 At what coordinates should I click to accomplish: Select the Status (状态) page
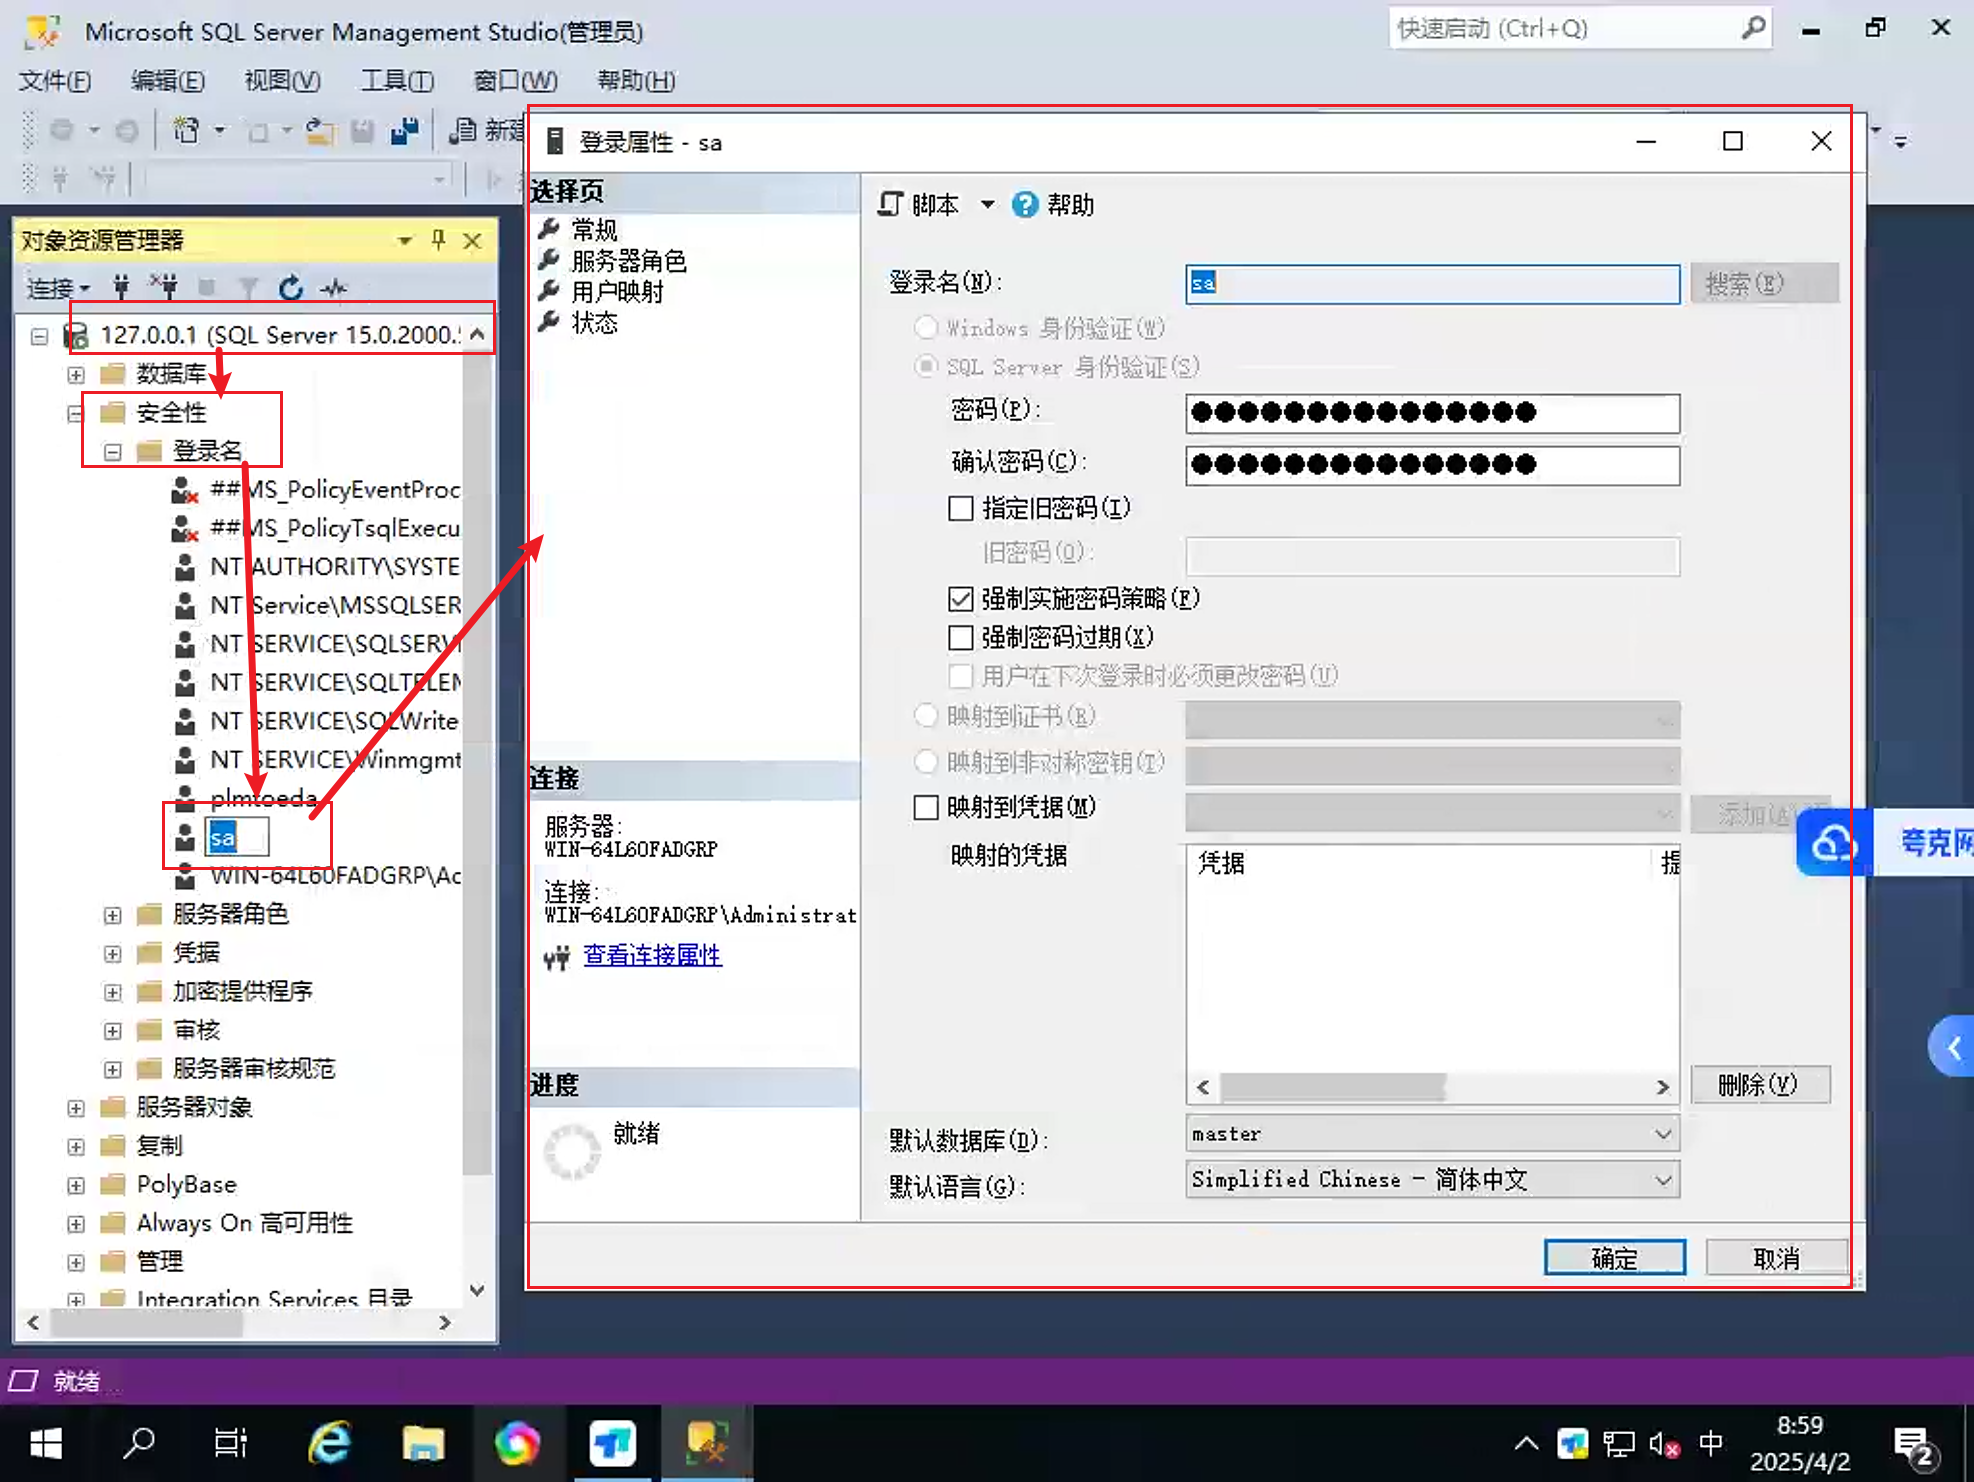[x=594, y=323]
